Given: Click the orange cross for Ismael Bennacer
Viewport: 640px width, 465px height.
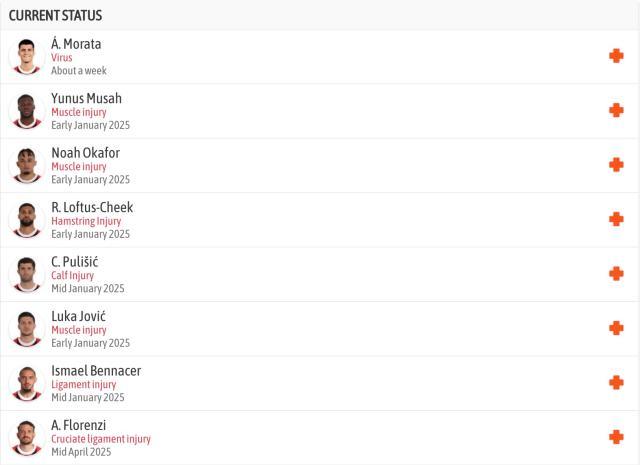Looking at the screenshot, I should click(x=616, y=382).
